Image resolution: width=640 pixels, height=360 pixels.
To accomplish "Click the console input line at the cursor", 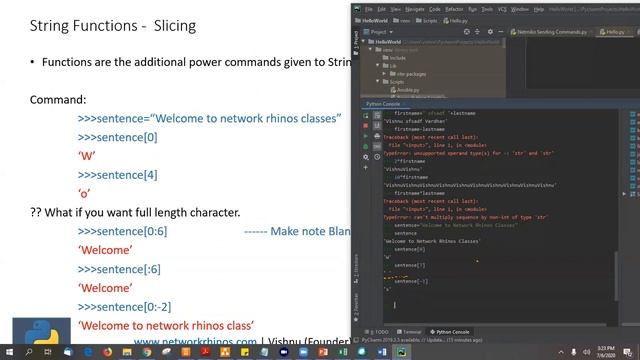I will coord(395,305).
